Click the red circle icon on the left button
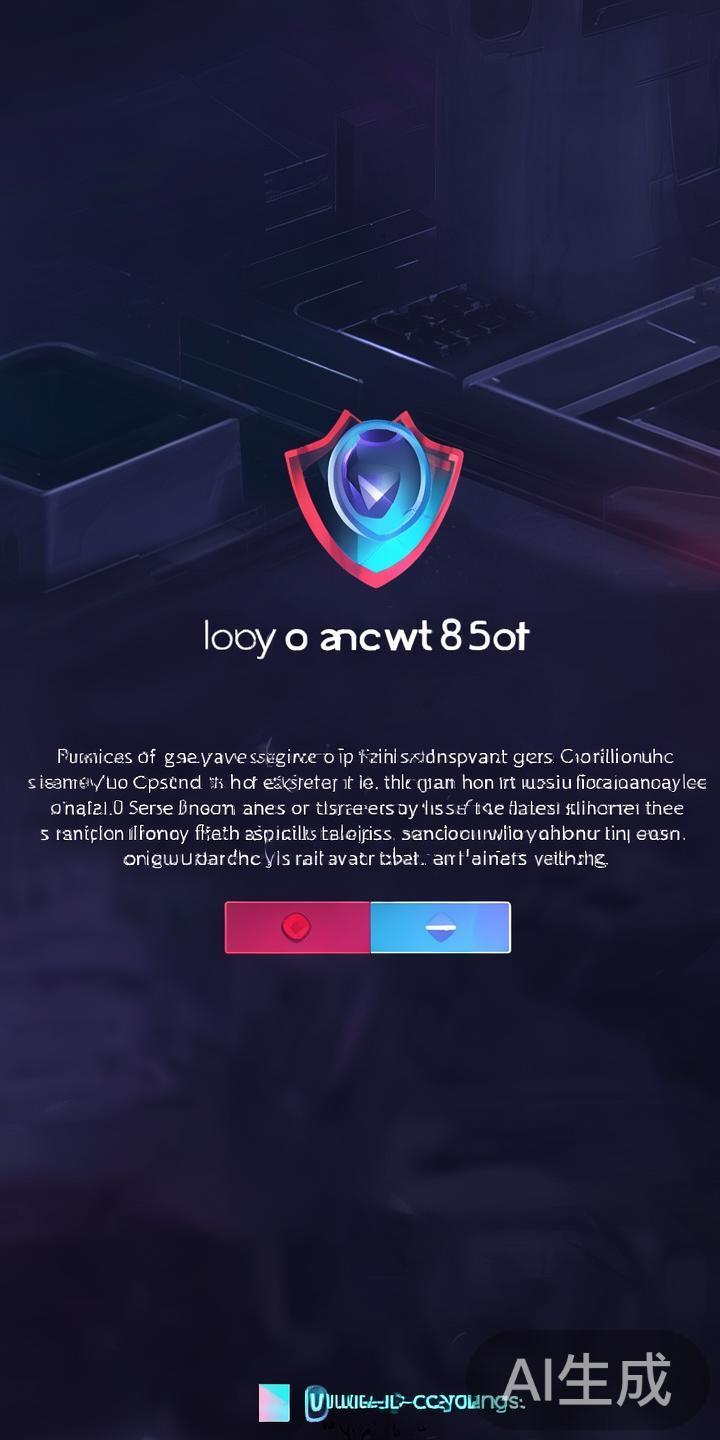The width and height of the screenshot is (720, 1440). tap(296, 927)
